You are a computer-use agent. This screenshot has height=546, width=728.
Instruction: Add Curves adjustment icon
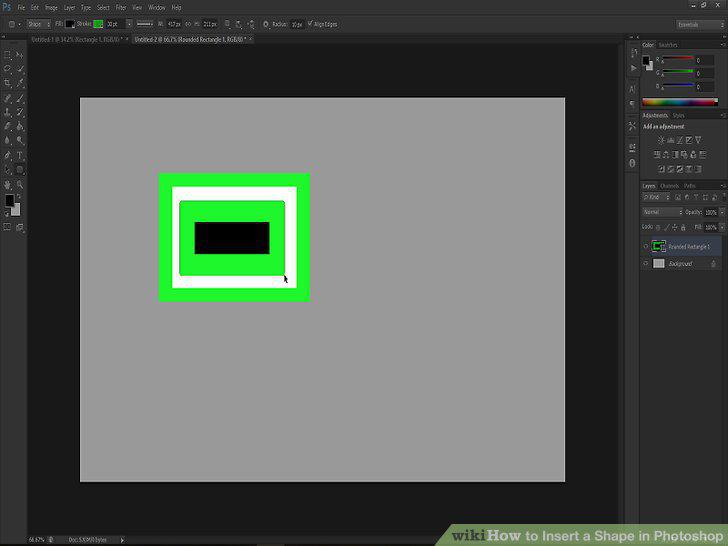coord(680,140)
